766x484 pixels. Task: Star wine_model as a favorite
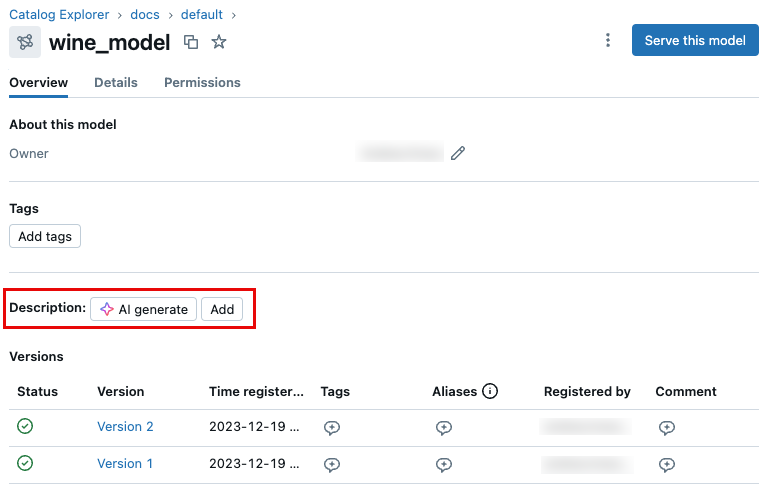[x=219, y=42]
